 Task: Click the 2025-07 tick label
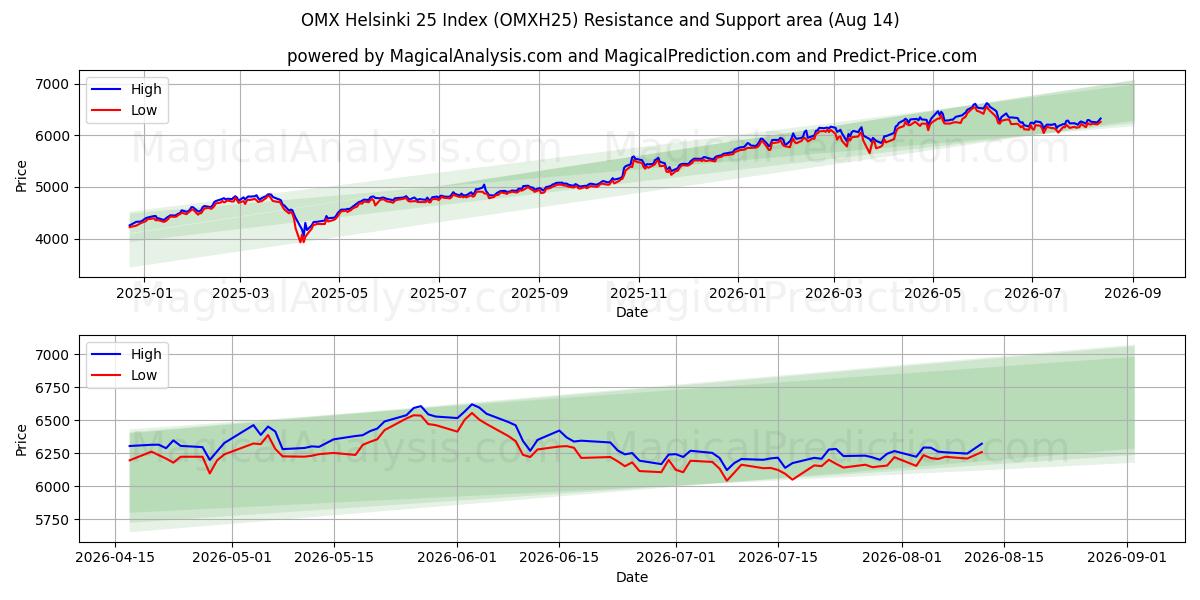(439, 293)
